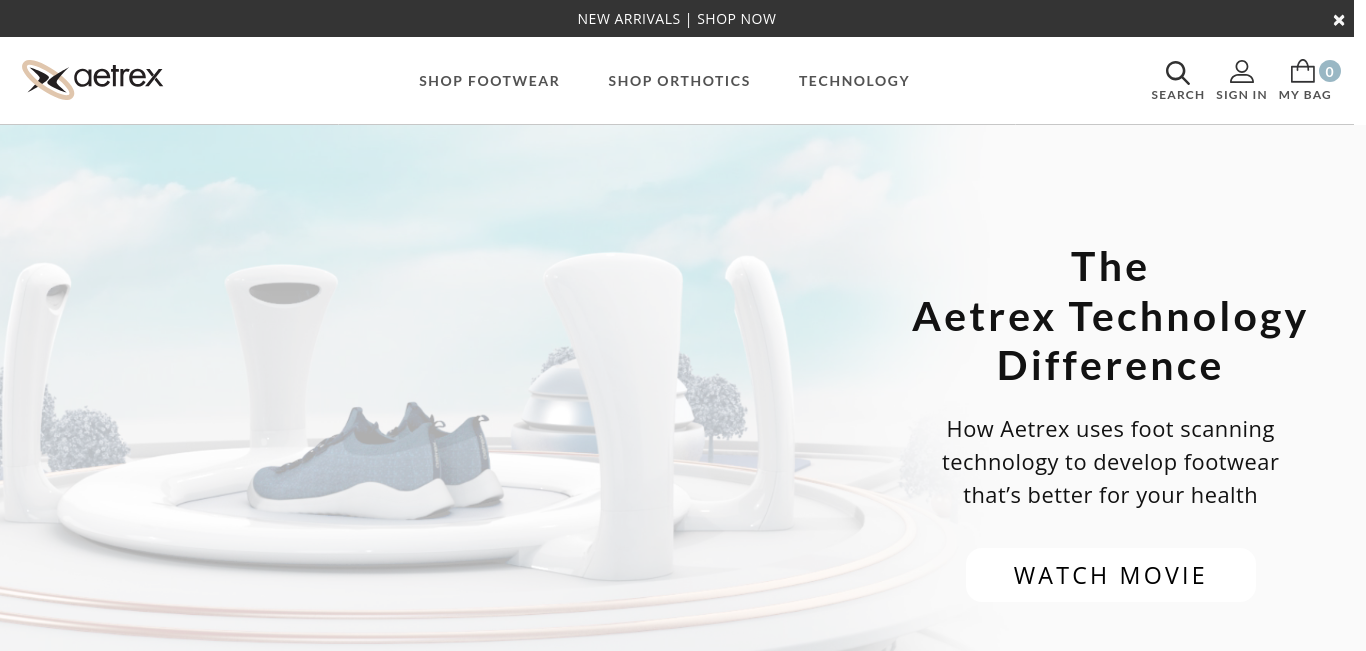The width and height of the screenshot is (1366, 651).
Task: Dismiss the announcement banner with X
Action: (x=1339, y=20)
